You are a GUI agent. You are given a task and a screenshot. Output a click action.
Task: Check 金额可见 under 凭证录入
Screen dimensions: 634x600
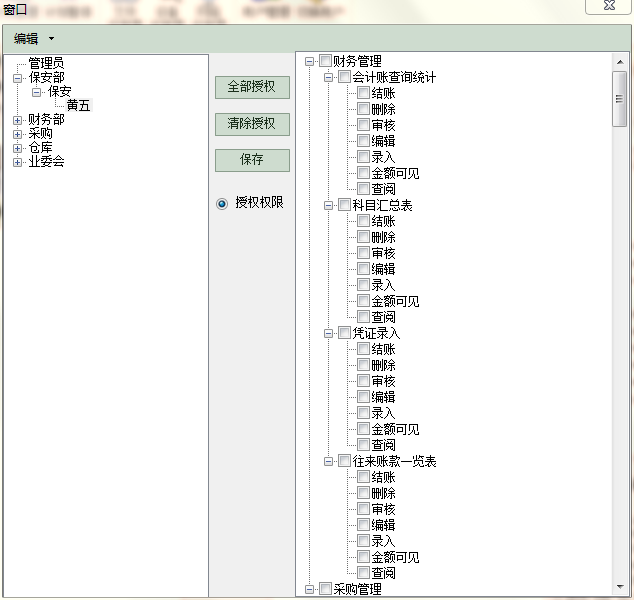tap(363, 428)
